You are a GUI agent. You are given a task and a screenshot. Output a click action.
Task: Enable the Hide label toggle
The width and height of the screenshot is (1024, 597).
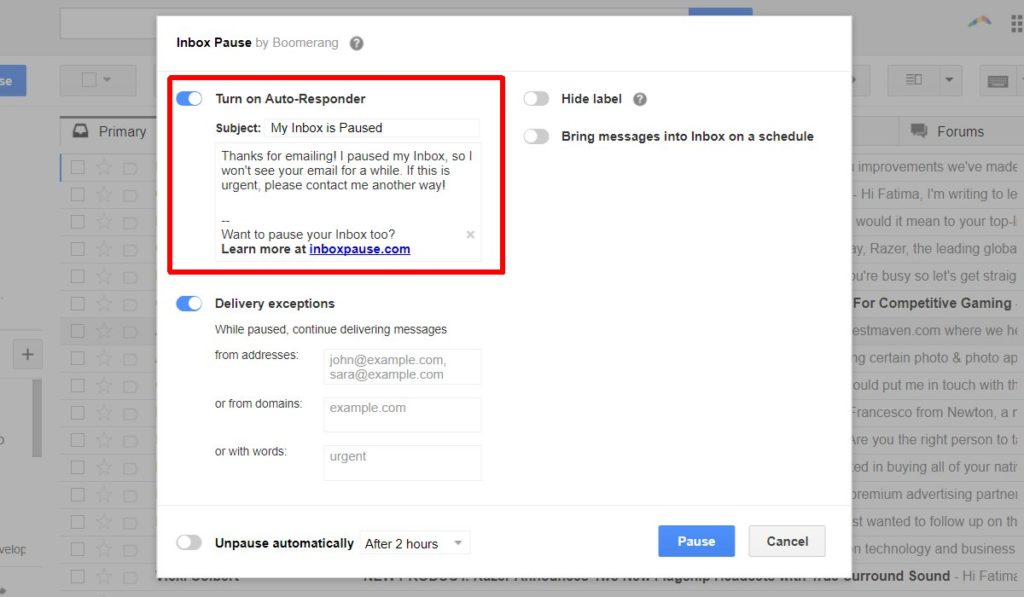click(x=537, y=99)
